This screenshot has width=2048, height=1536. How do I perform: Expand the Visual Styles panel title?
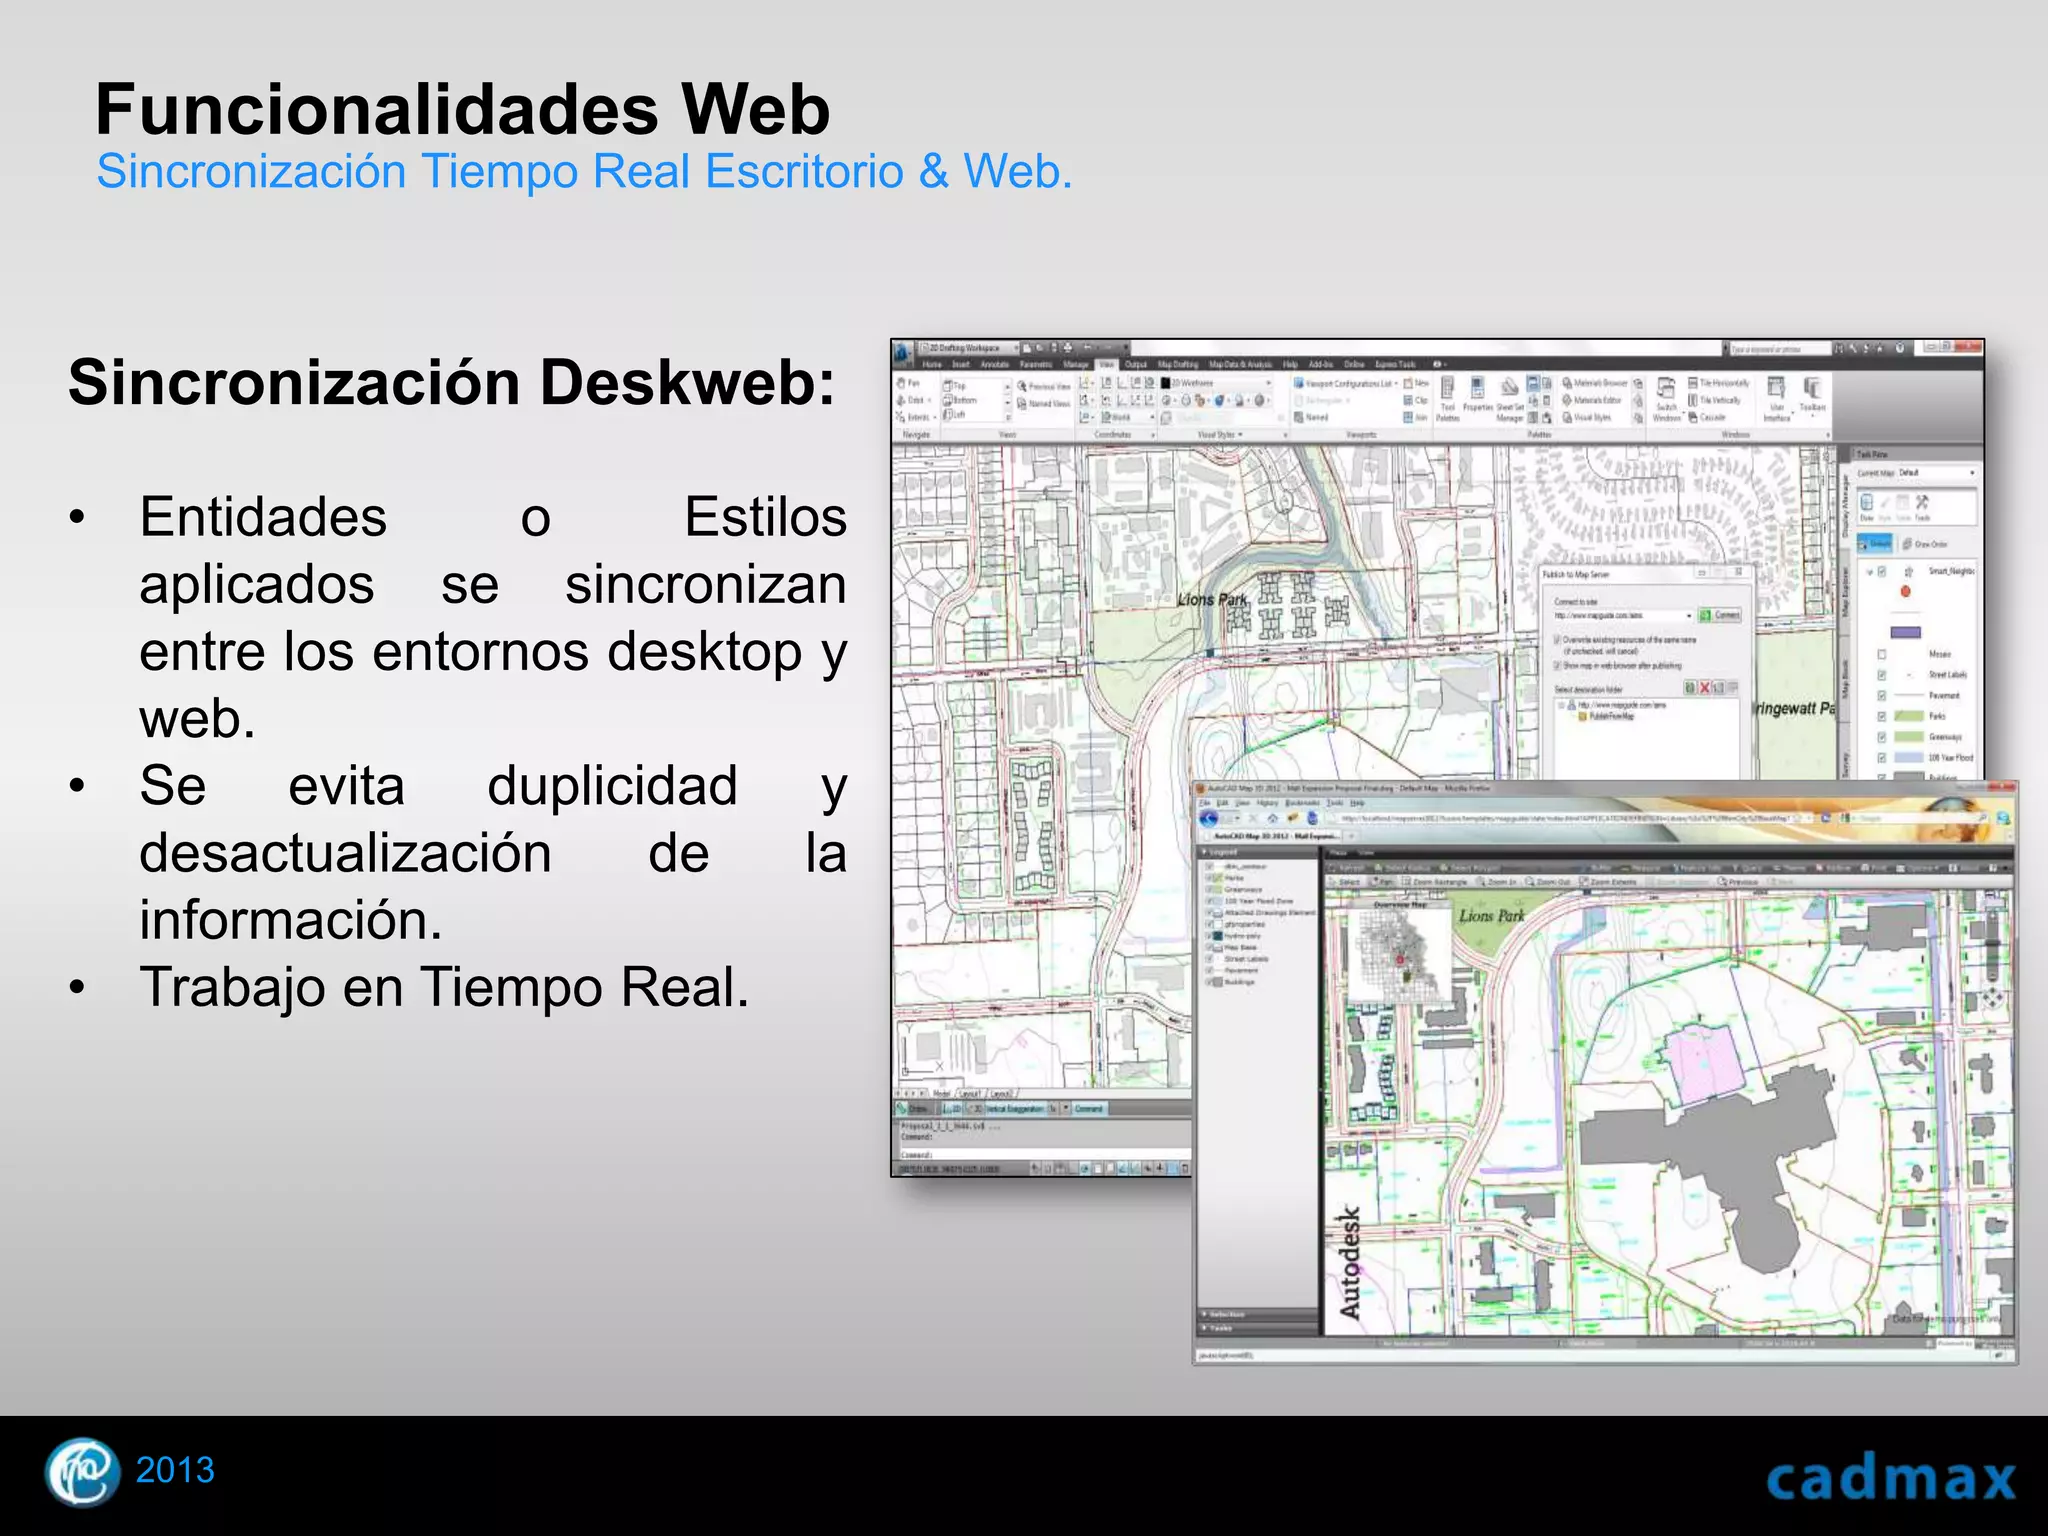coord(1222,435)
